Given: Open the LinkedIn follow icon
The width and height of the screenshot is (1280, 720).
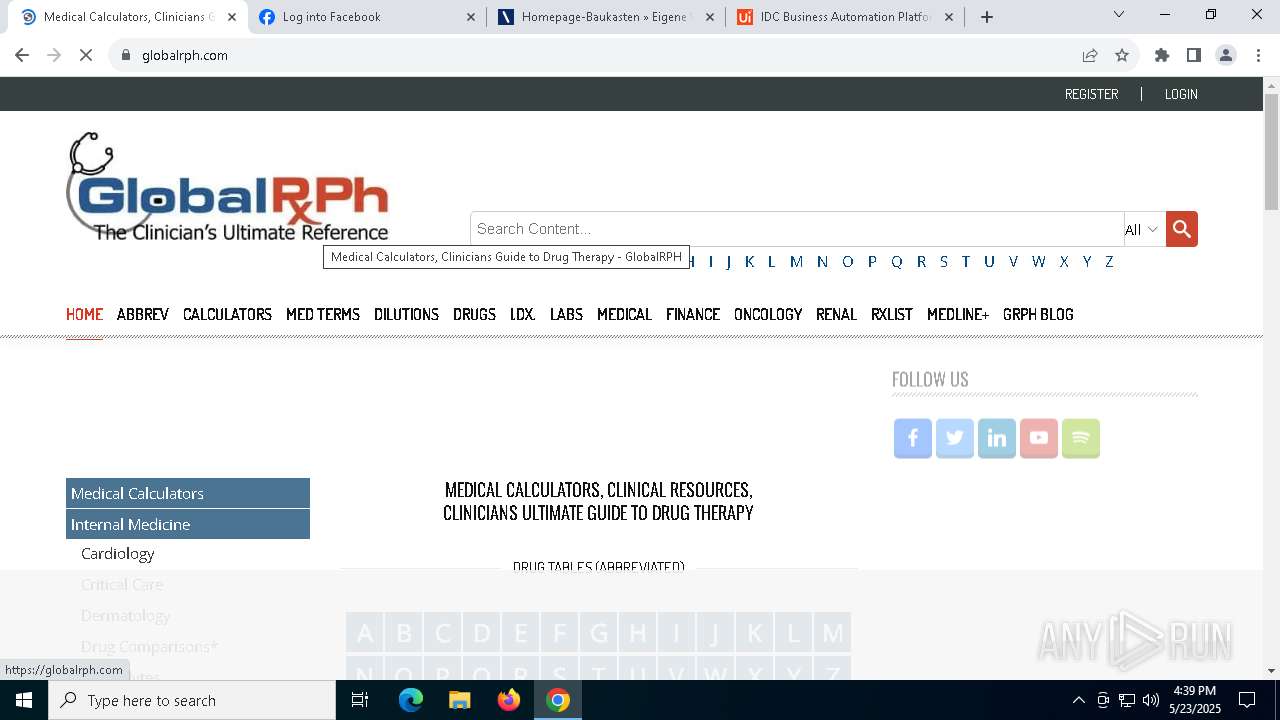Looking at the screenshot, I should pos(997,438).
